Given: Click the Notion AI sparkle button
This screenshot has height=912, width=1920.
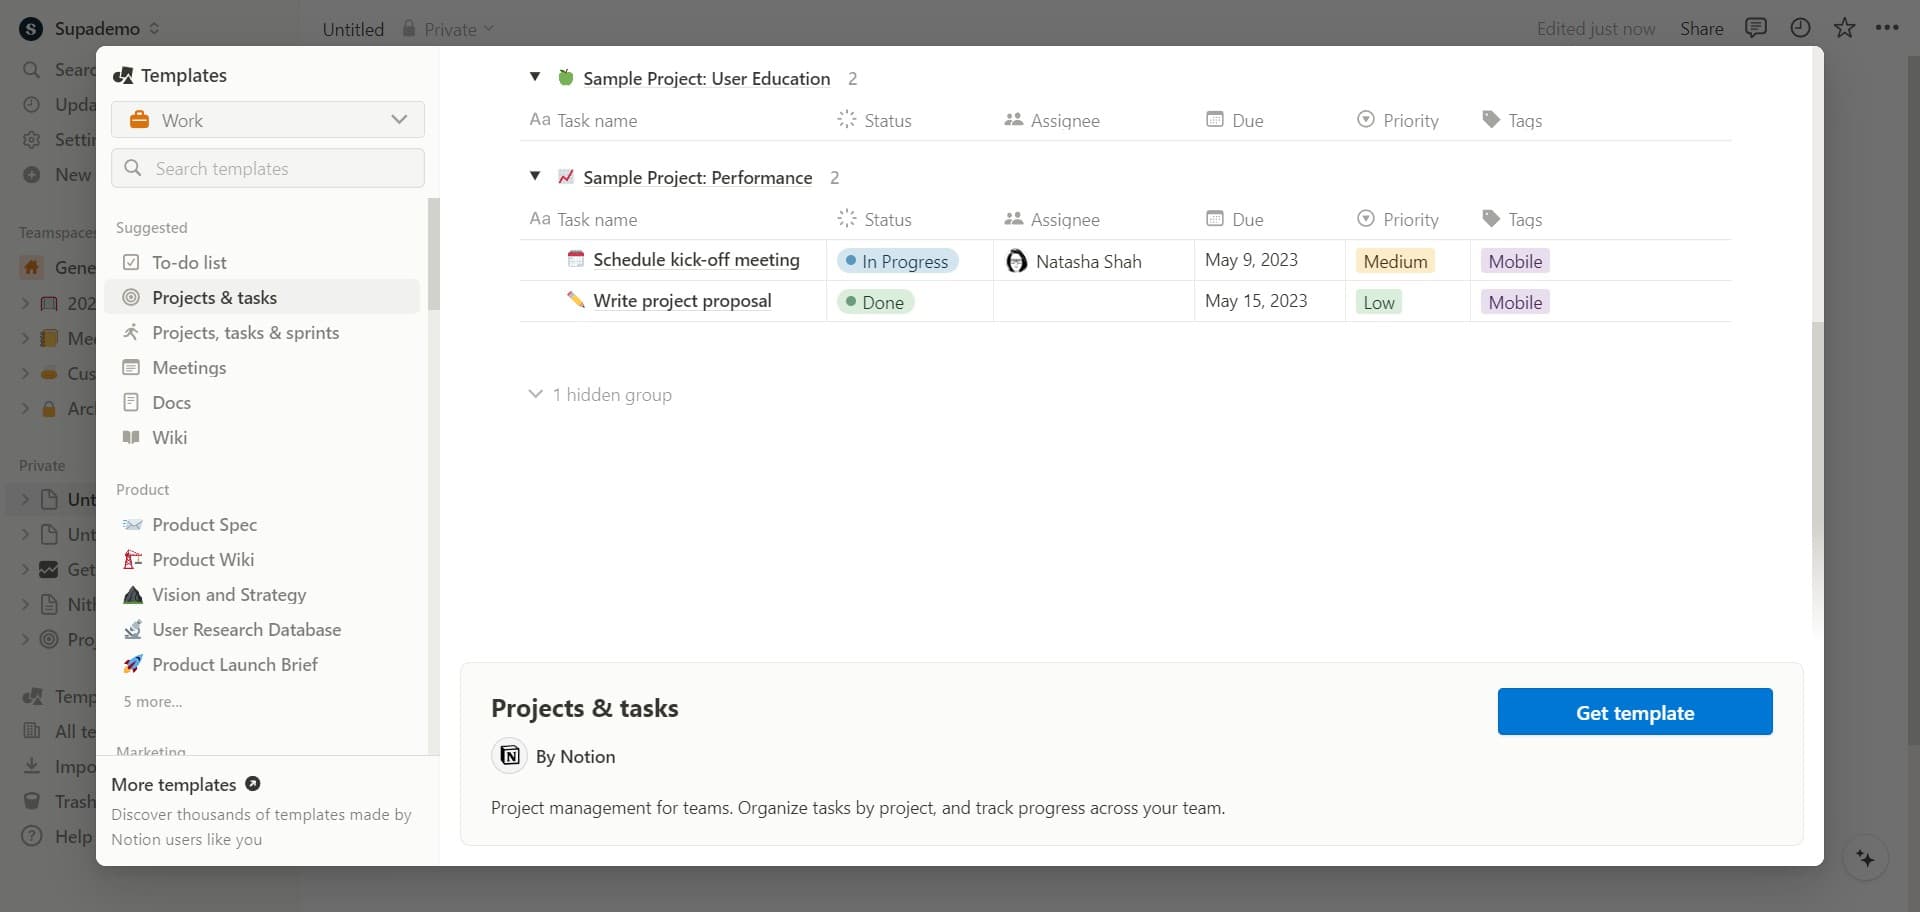Looking at the screenshot, I should pos(1865,859).
